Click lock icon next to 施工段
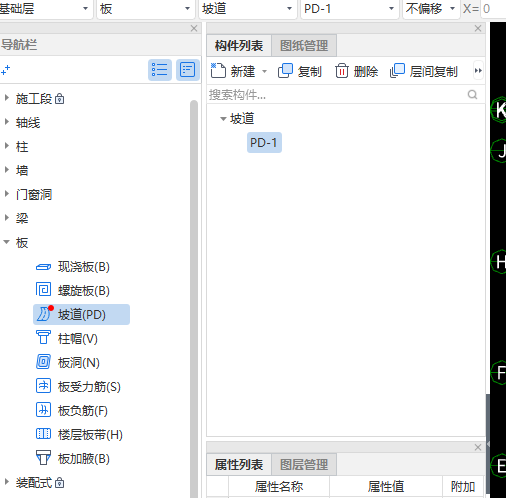 [59, 99]
